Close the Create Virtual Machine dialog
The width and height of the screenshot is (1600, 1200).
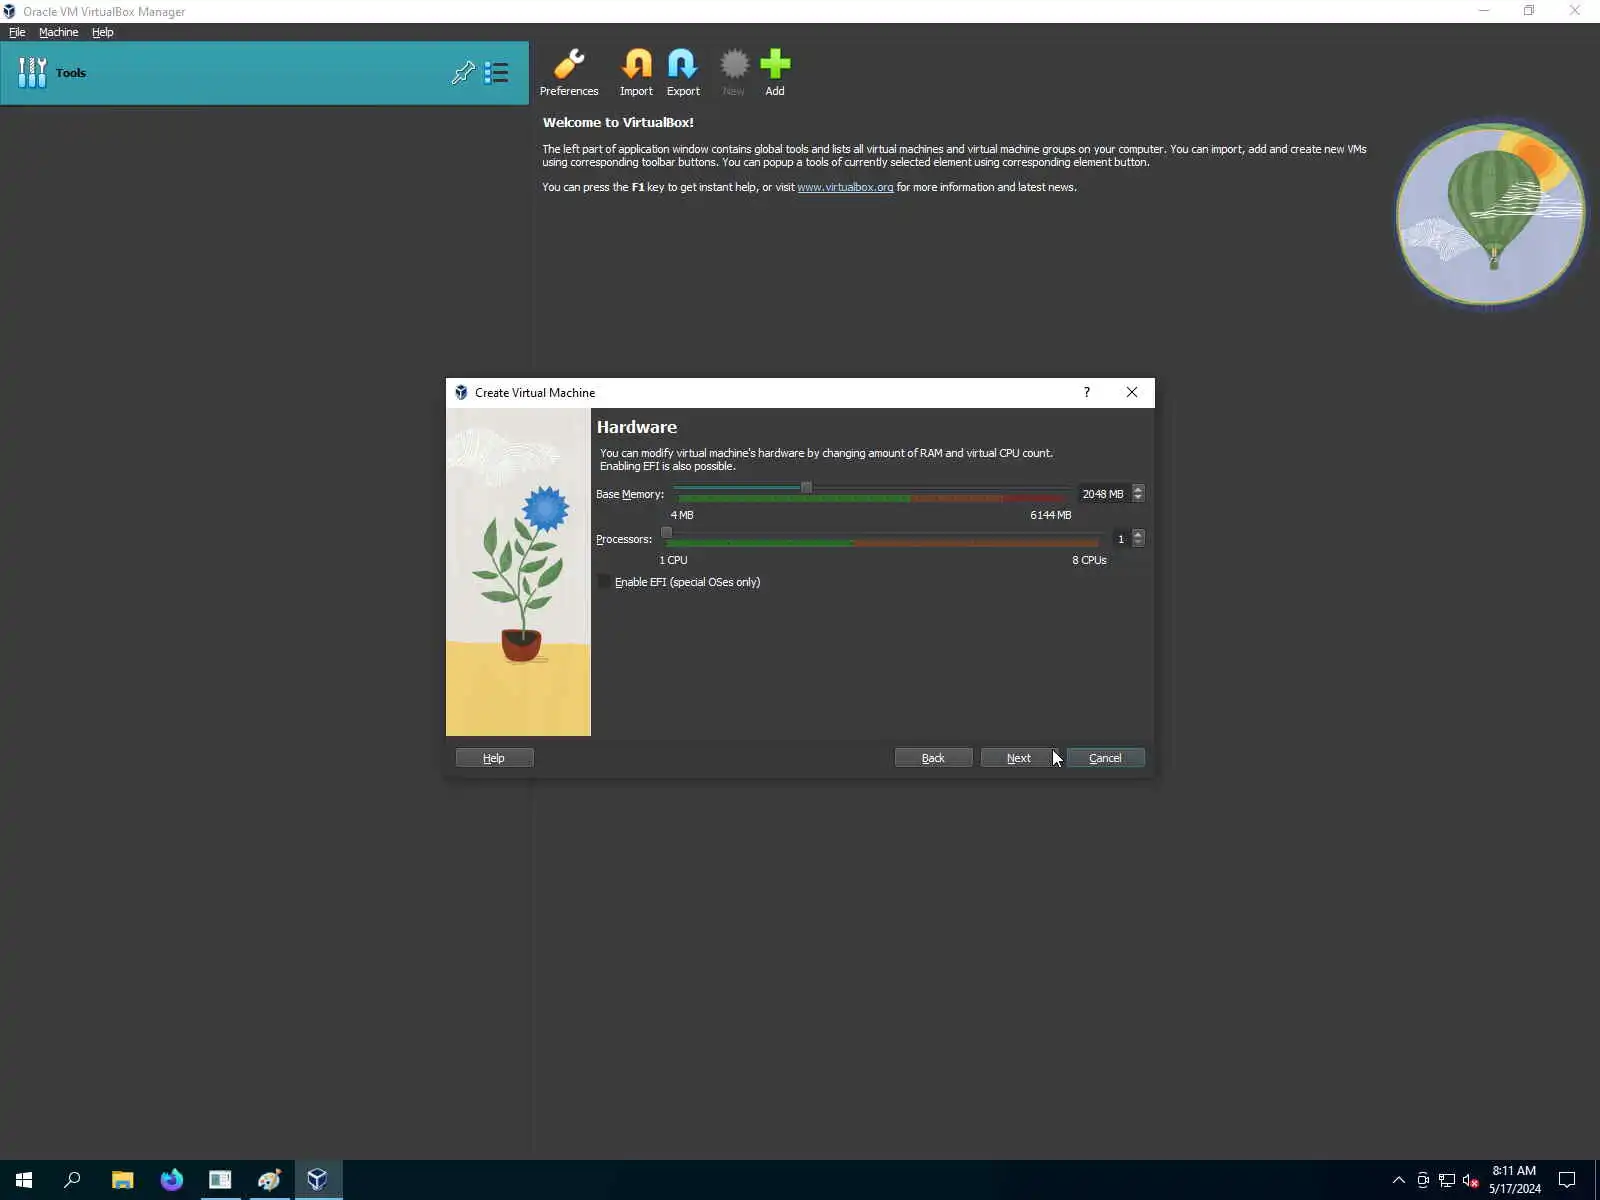pos(1132,392)
